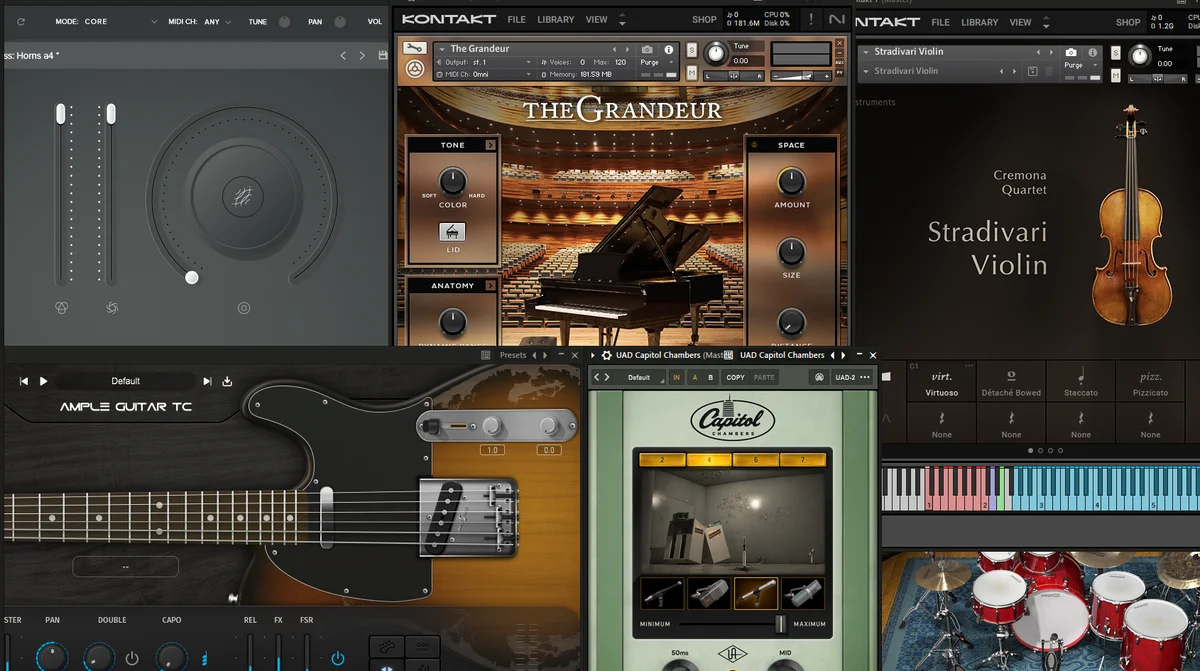Mute The Grandeur with the M button
The height and width of the screenshot is (671, 1200).
692,72
